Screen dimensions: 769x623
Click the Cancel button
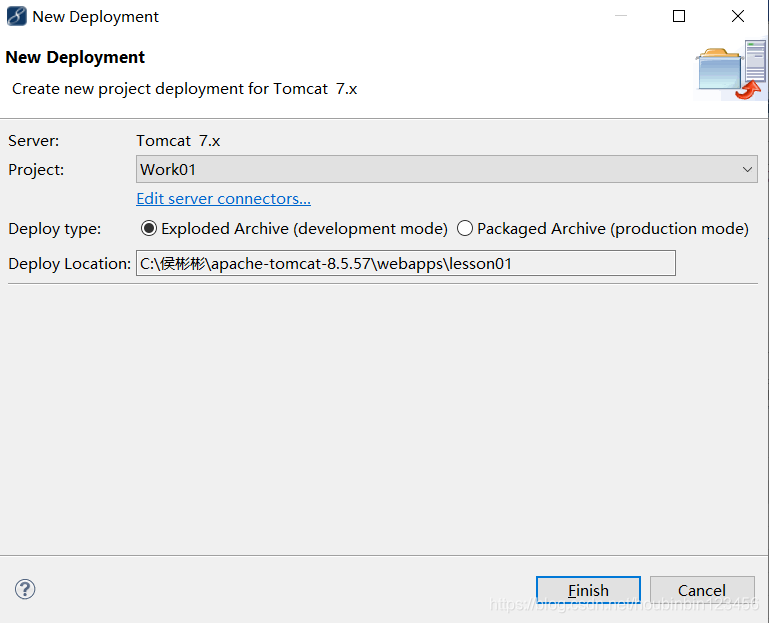coord(702,590)
